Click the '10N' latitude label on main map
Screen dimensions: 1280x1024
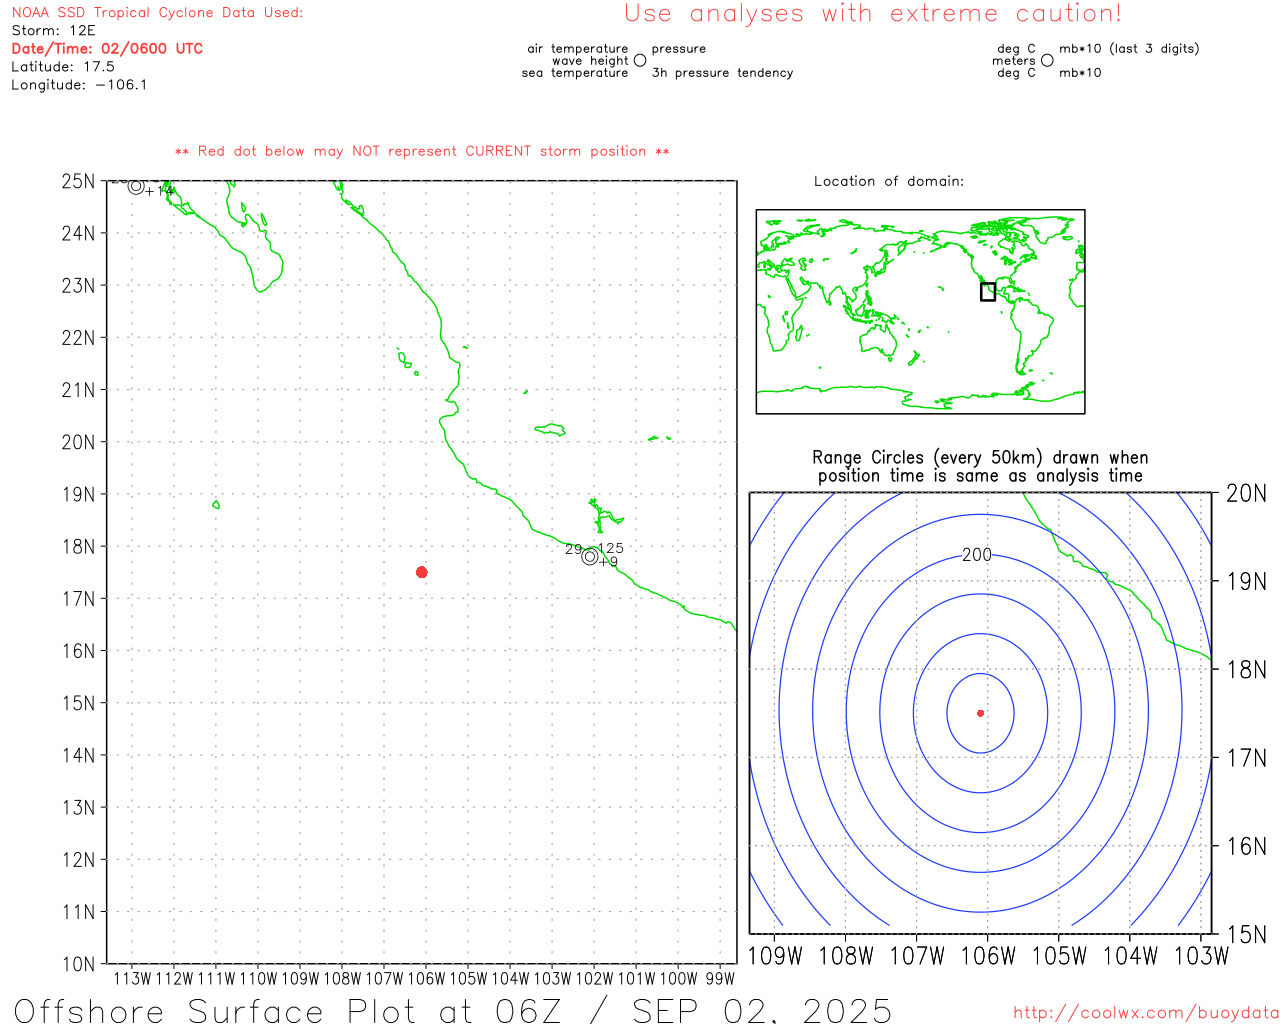pyautogui.click(x=78, y=964)
